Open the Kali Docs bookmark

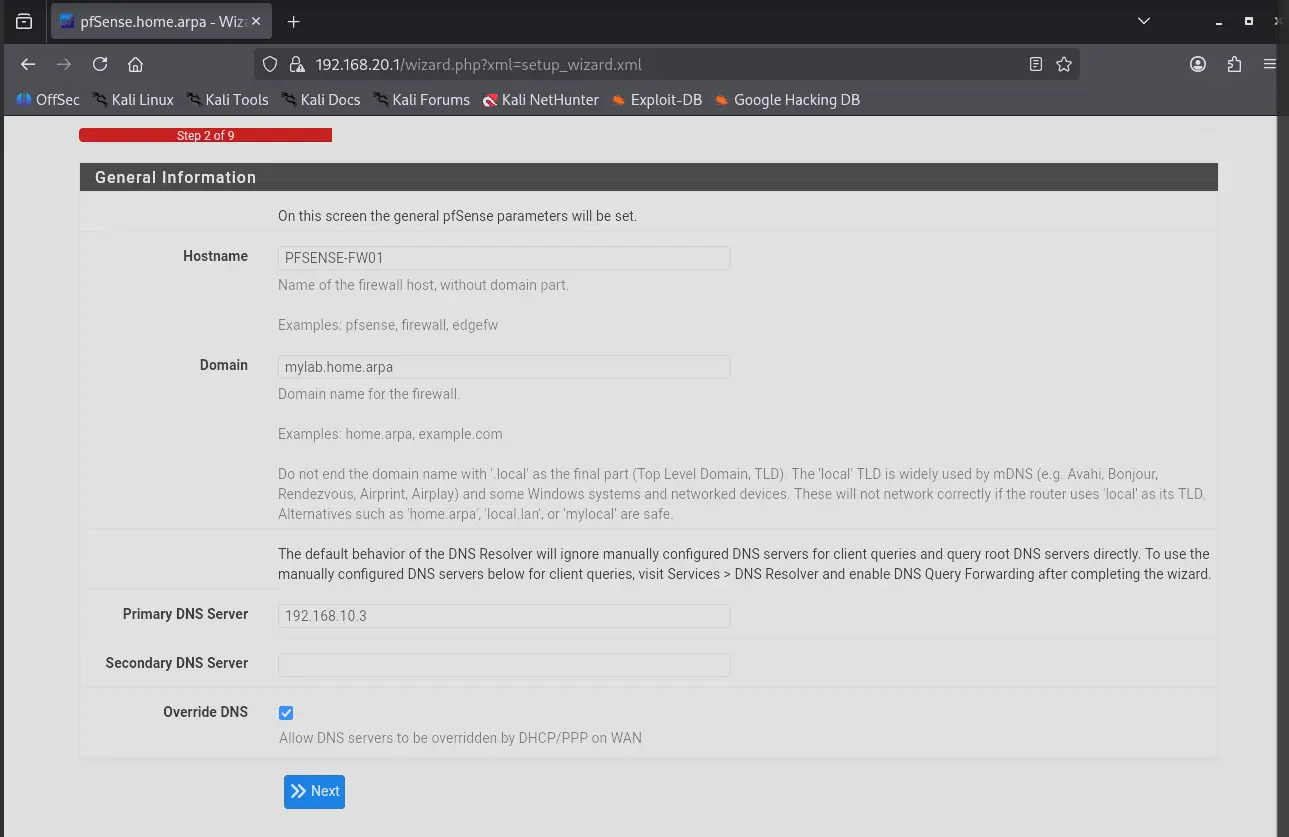click(320, 99)
